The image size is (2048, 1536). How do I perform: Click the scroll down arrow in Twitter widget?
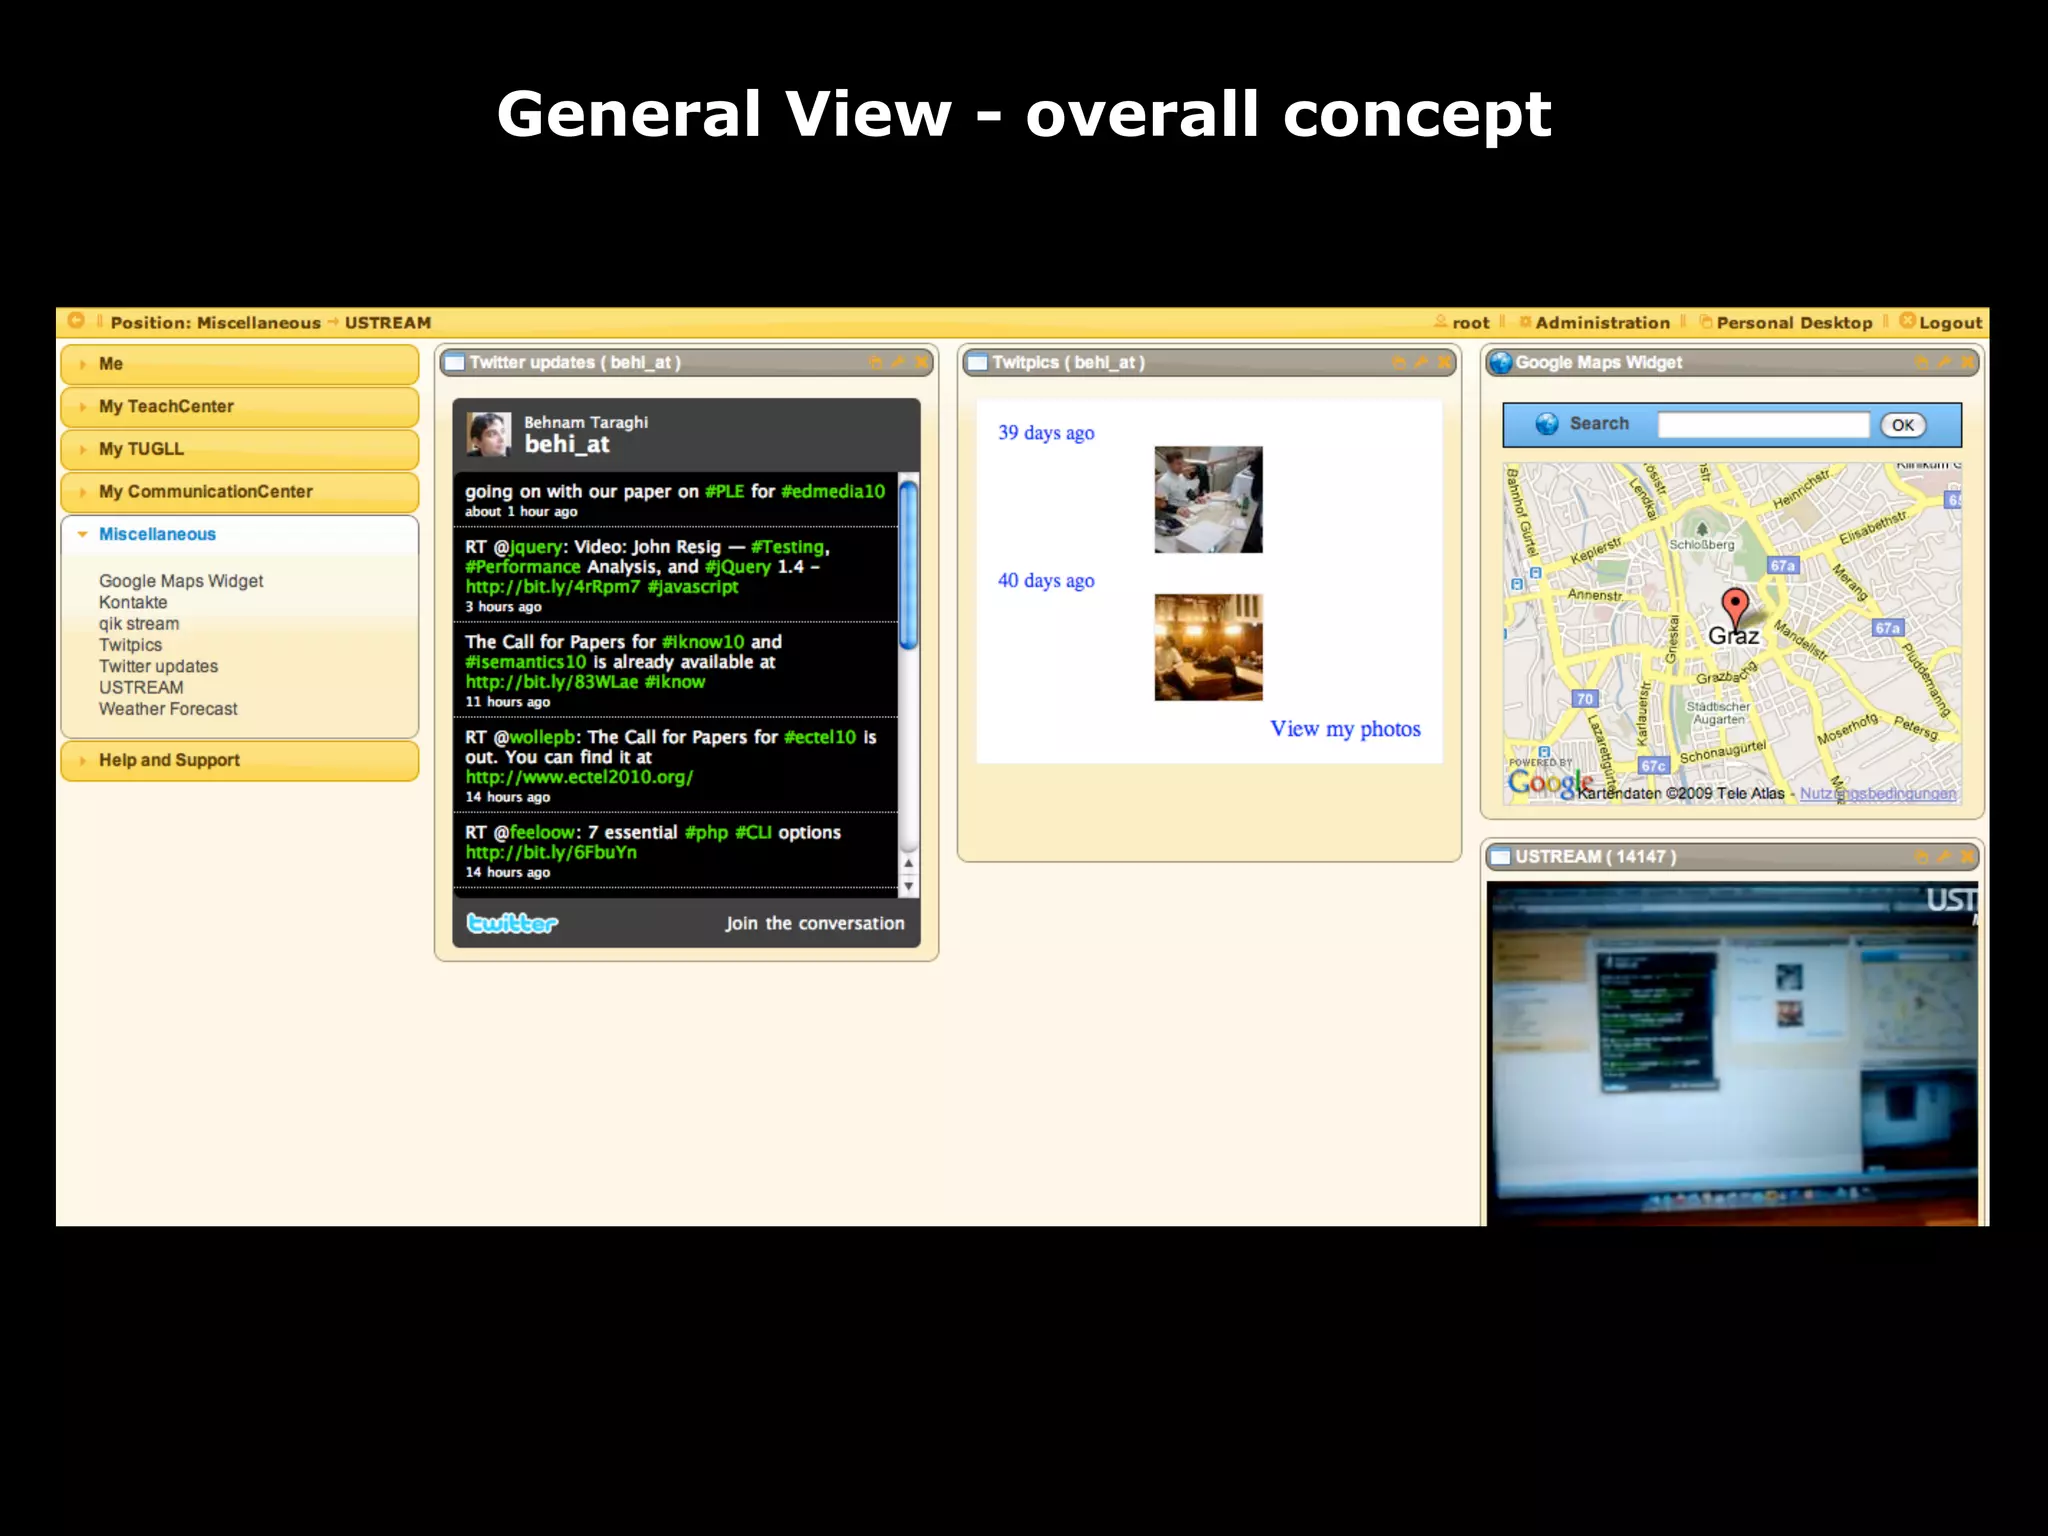coord(908,886)
